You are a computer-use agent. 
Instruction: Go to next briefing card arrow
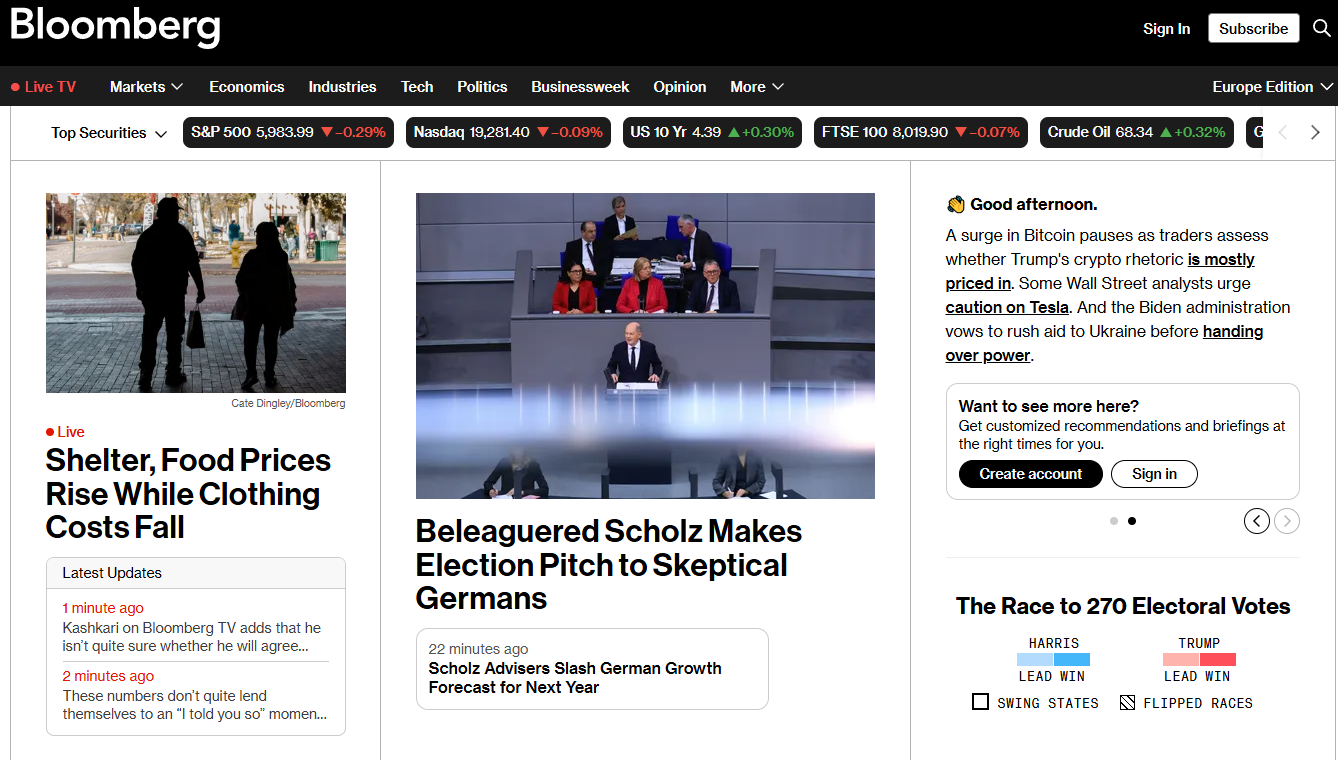click(x=1287, y=521)
